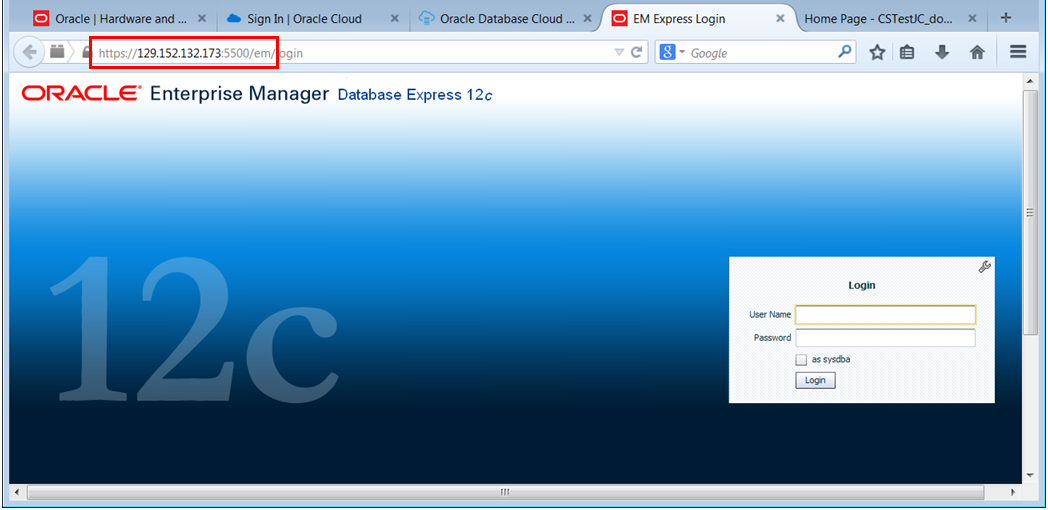
Task: Focus the User Name field
Action: 885,314
